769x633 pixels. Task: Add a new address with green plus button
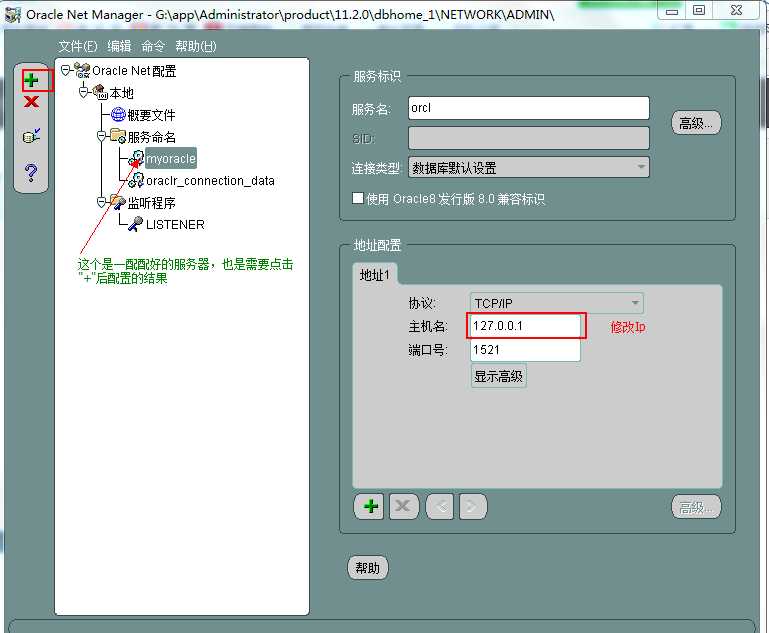(x=371, y=506)
